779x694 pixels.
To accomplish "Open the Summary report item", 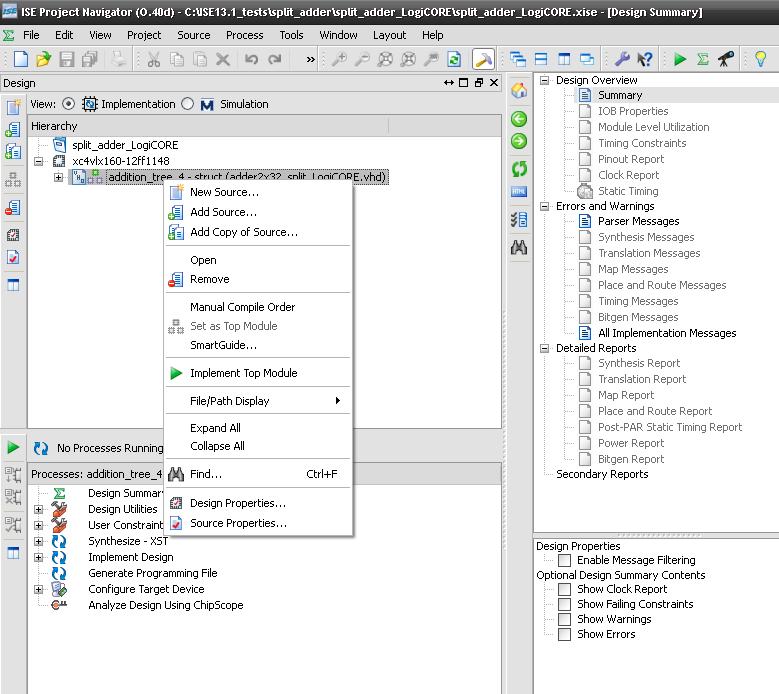I will (620, 95).
